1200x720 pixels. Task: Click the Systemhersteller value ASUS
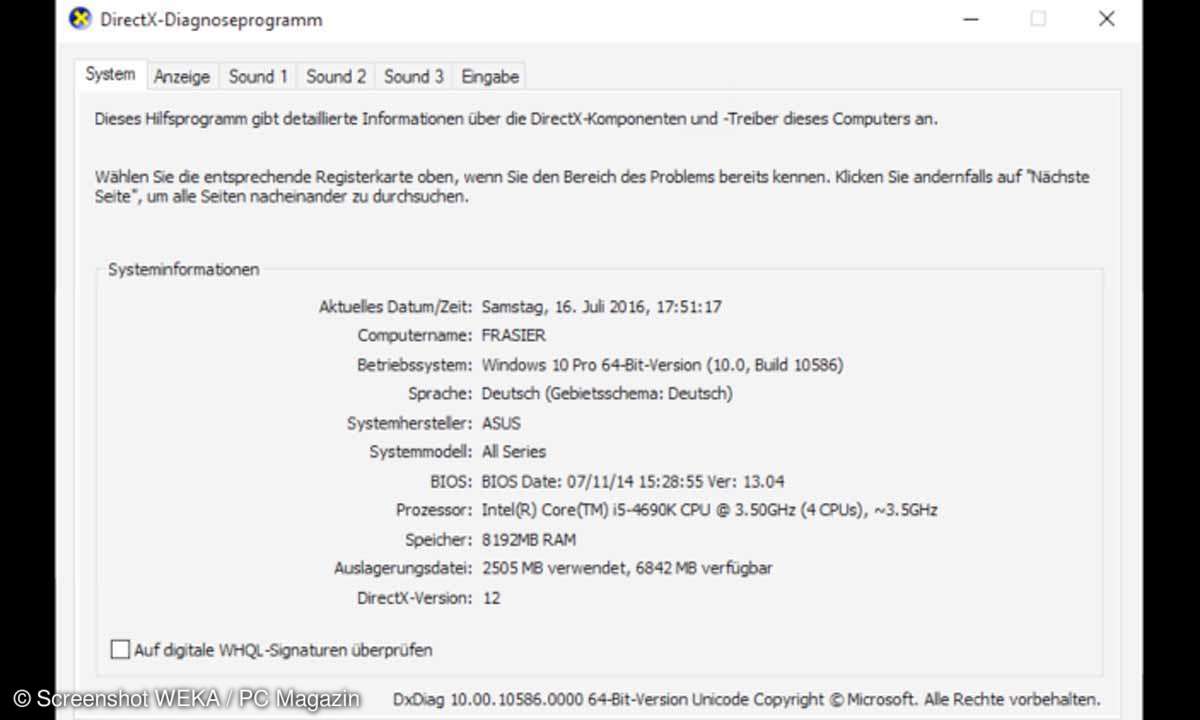(501, 423)
